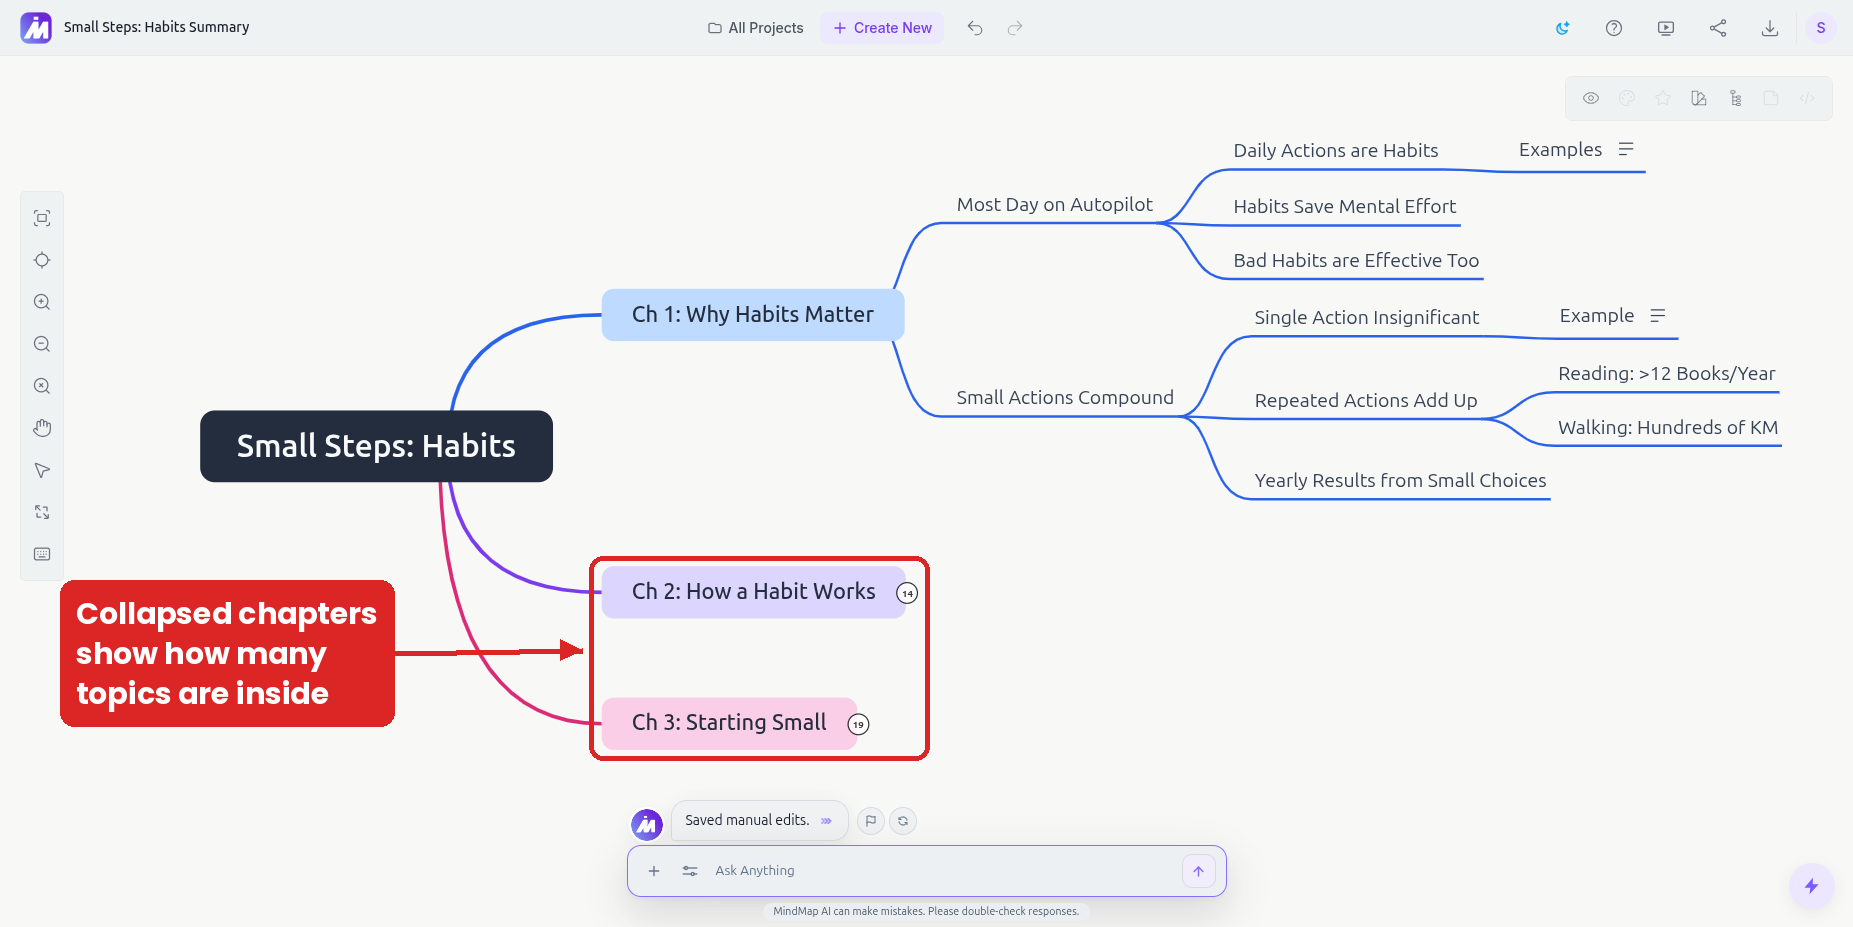Click the star icon in top-right toolbar
This screenshot has height=927, width=1853.
(x=1663, y=98)
